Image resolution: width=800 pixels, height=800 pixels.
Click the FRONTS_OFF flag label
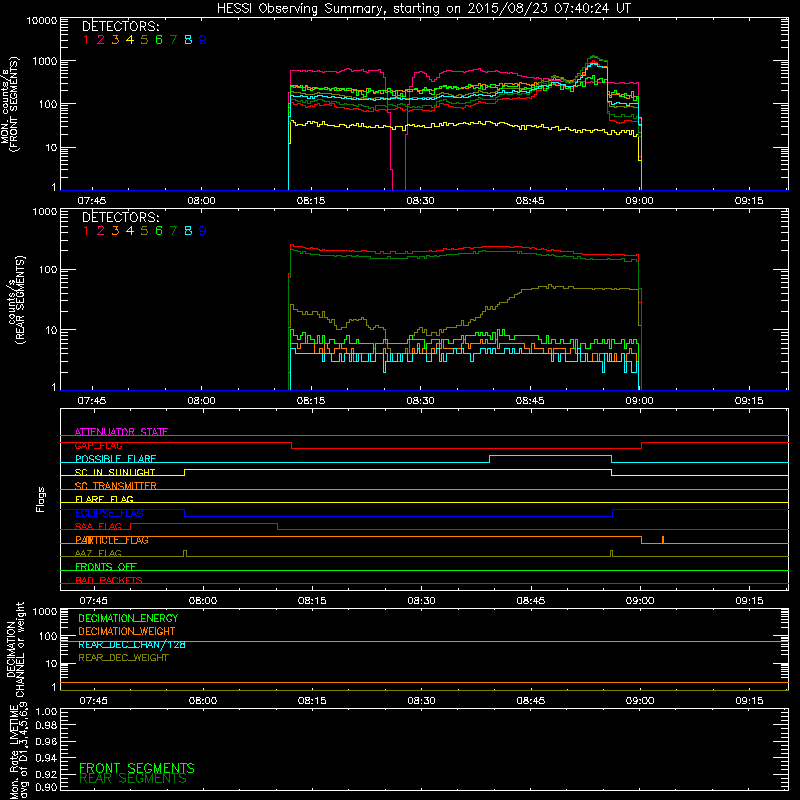[x=106, y=566]
